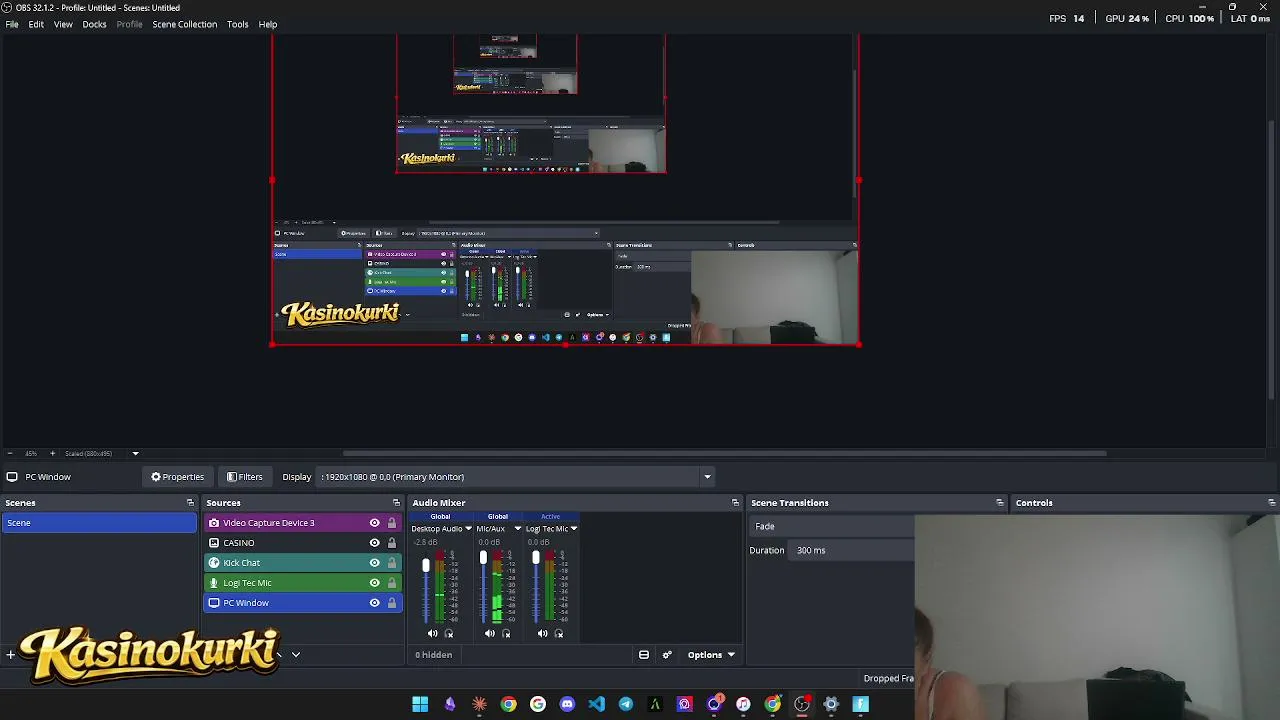This screenshot has width=1280, height=720.
Task: Hide the PC Window source
Action: (375, 603)
